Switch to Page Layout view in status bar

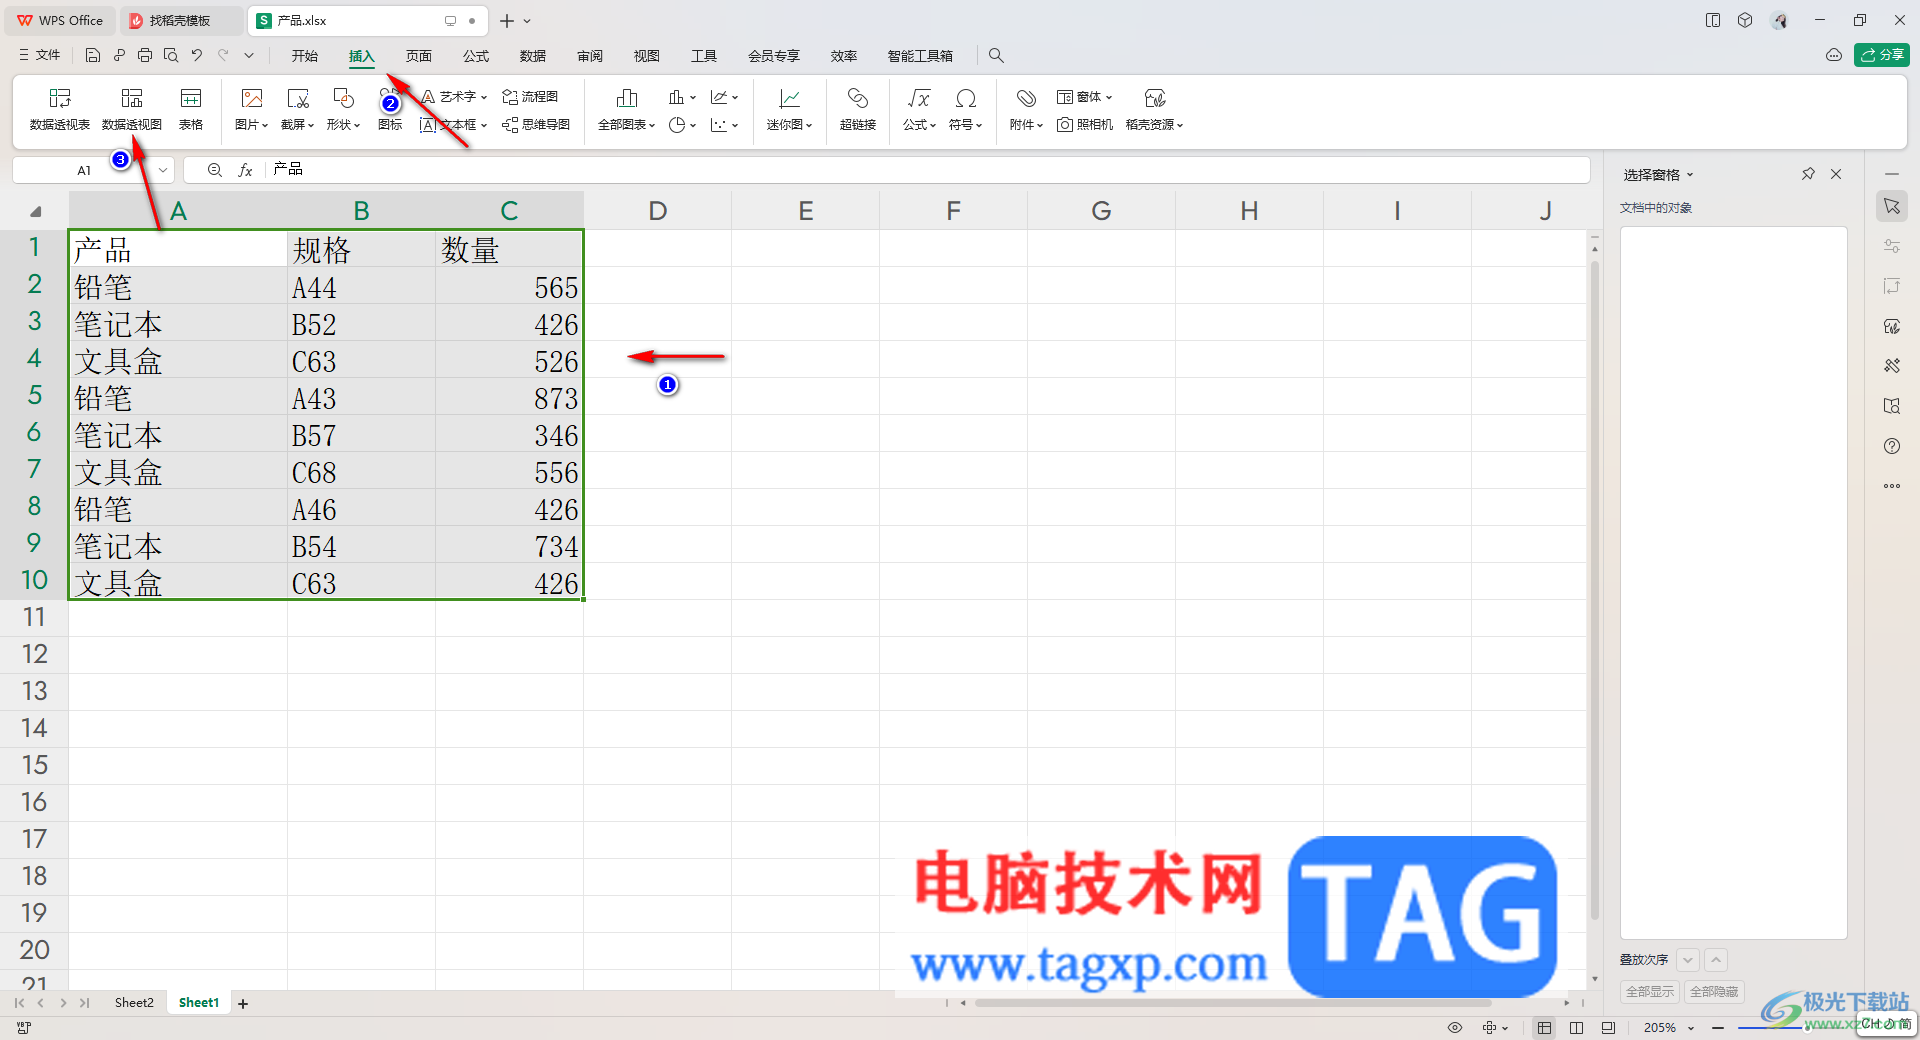(x=1608, y=1028)
